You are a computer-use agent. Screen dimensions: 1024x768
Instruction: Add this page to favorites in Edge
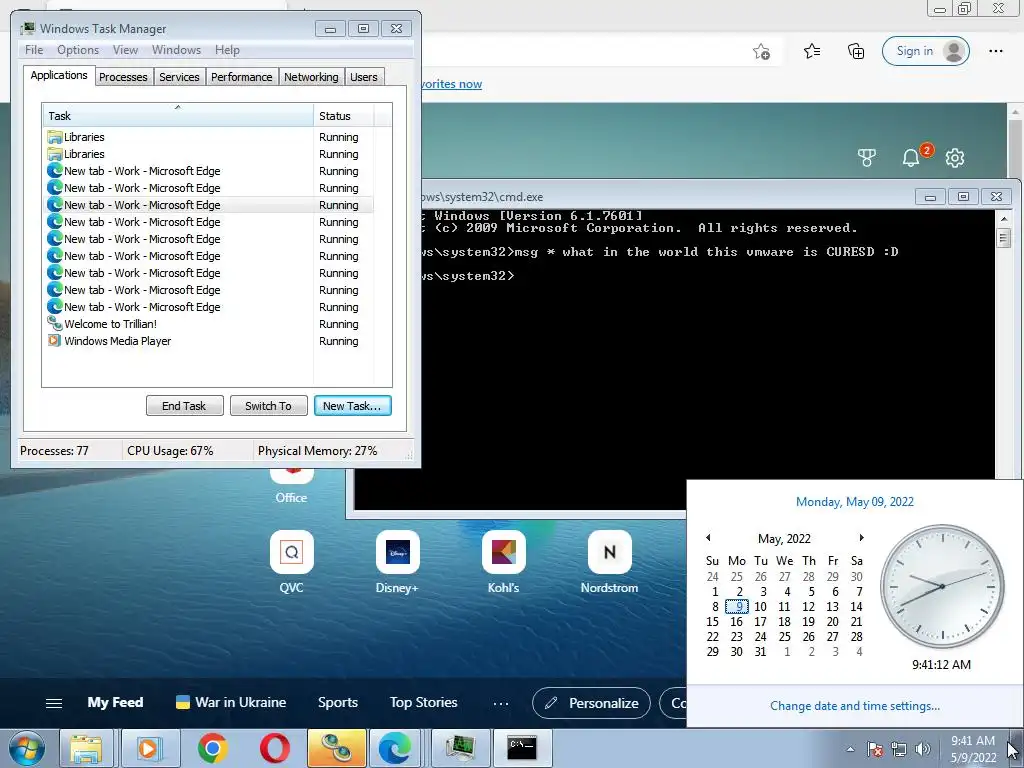coord(761,51)
